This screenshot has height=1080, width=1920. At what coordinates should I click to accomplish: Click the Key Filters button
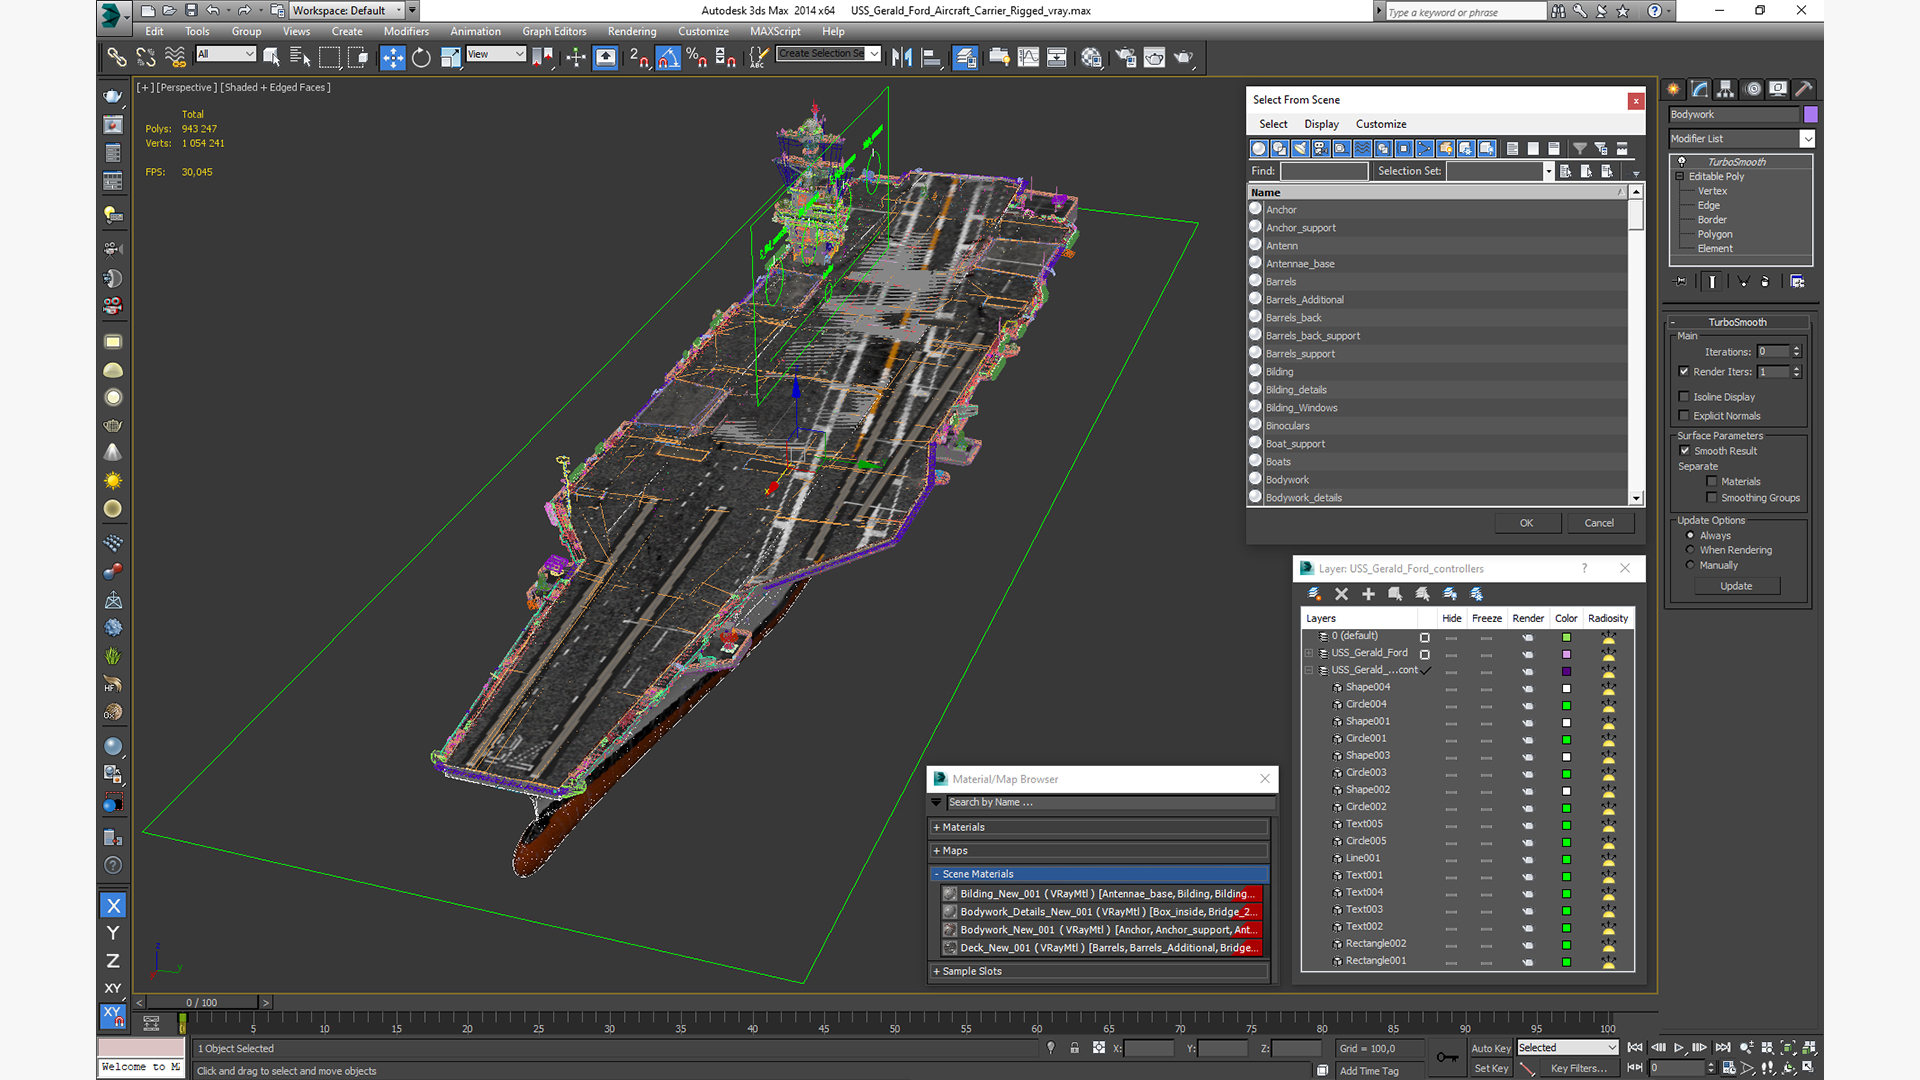point(1578,1068)
